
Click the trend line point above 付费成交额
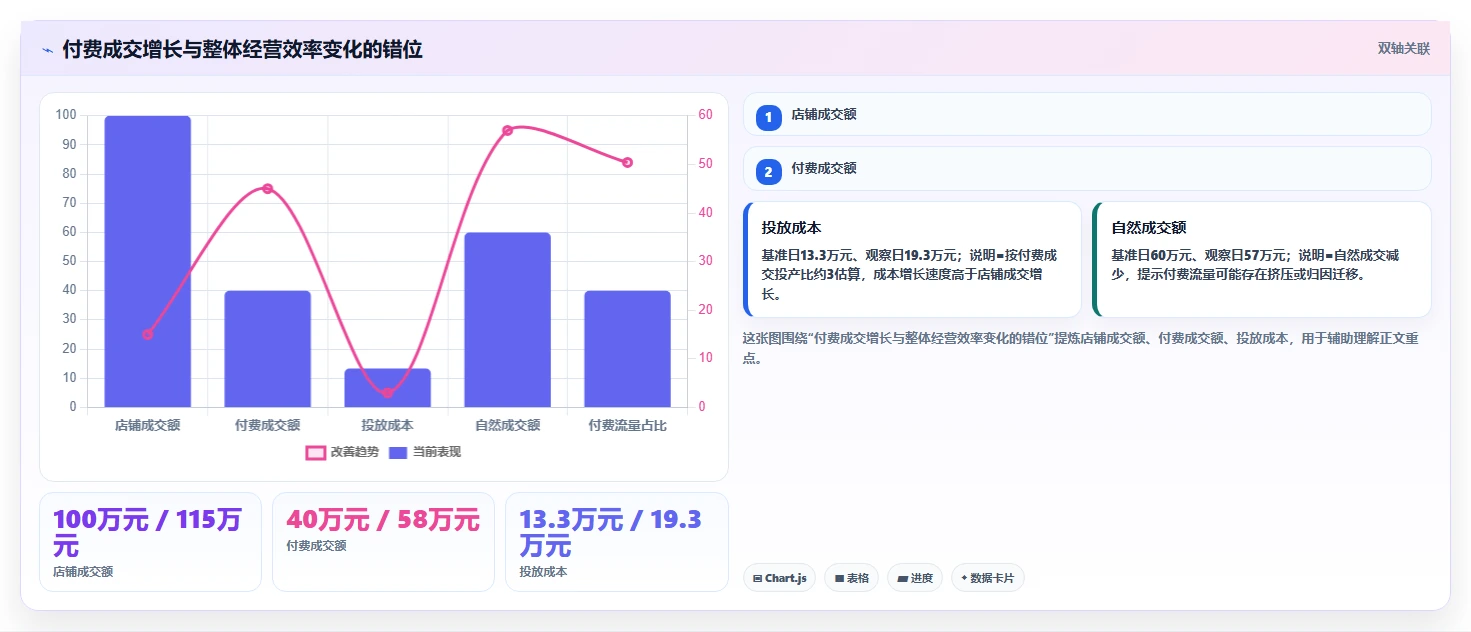[x=268, y=189]
